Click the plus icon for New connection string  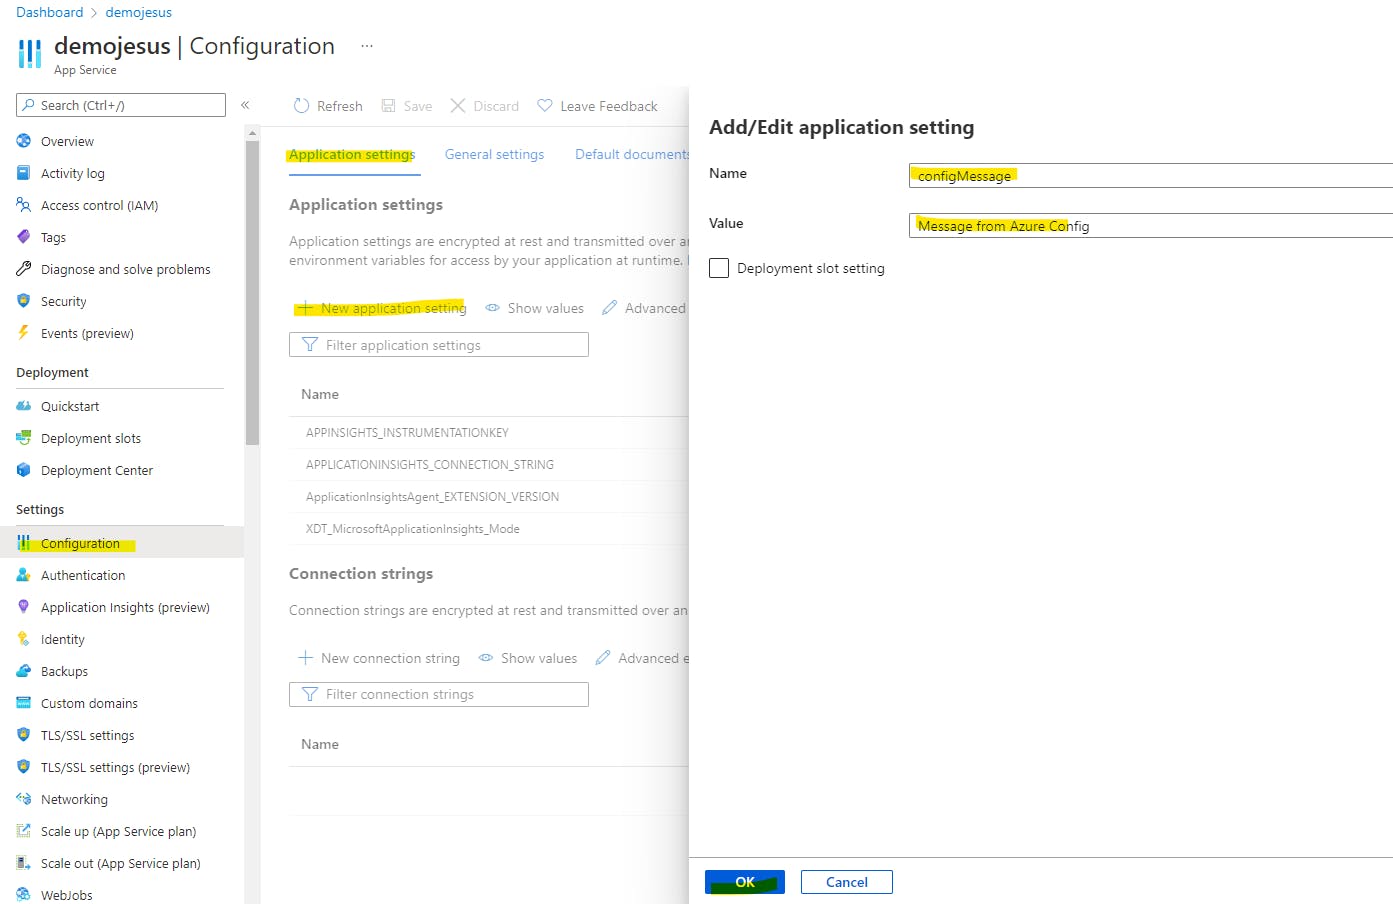(306, 658)
